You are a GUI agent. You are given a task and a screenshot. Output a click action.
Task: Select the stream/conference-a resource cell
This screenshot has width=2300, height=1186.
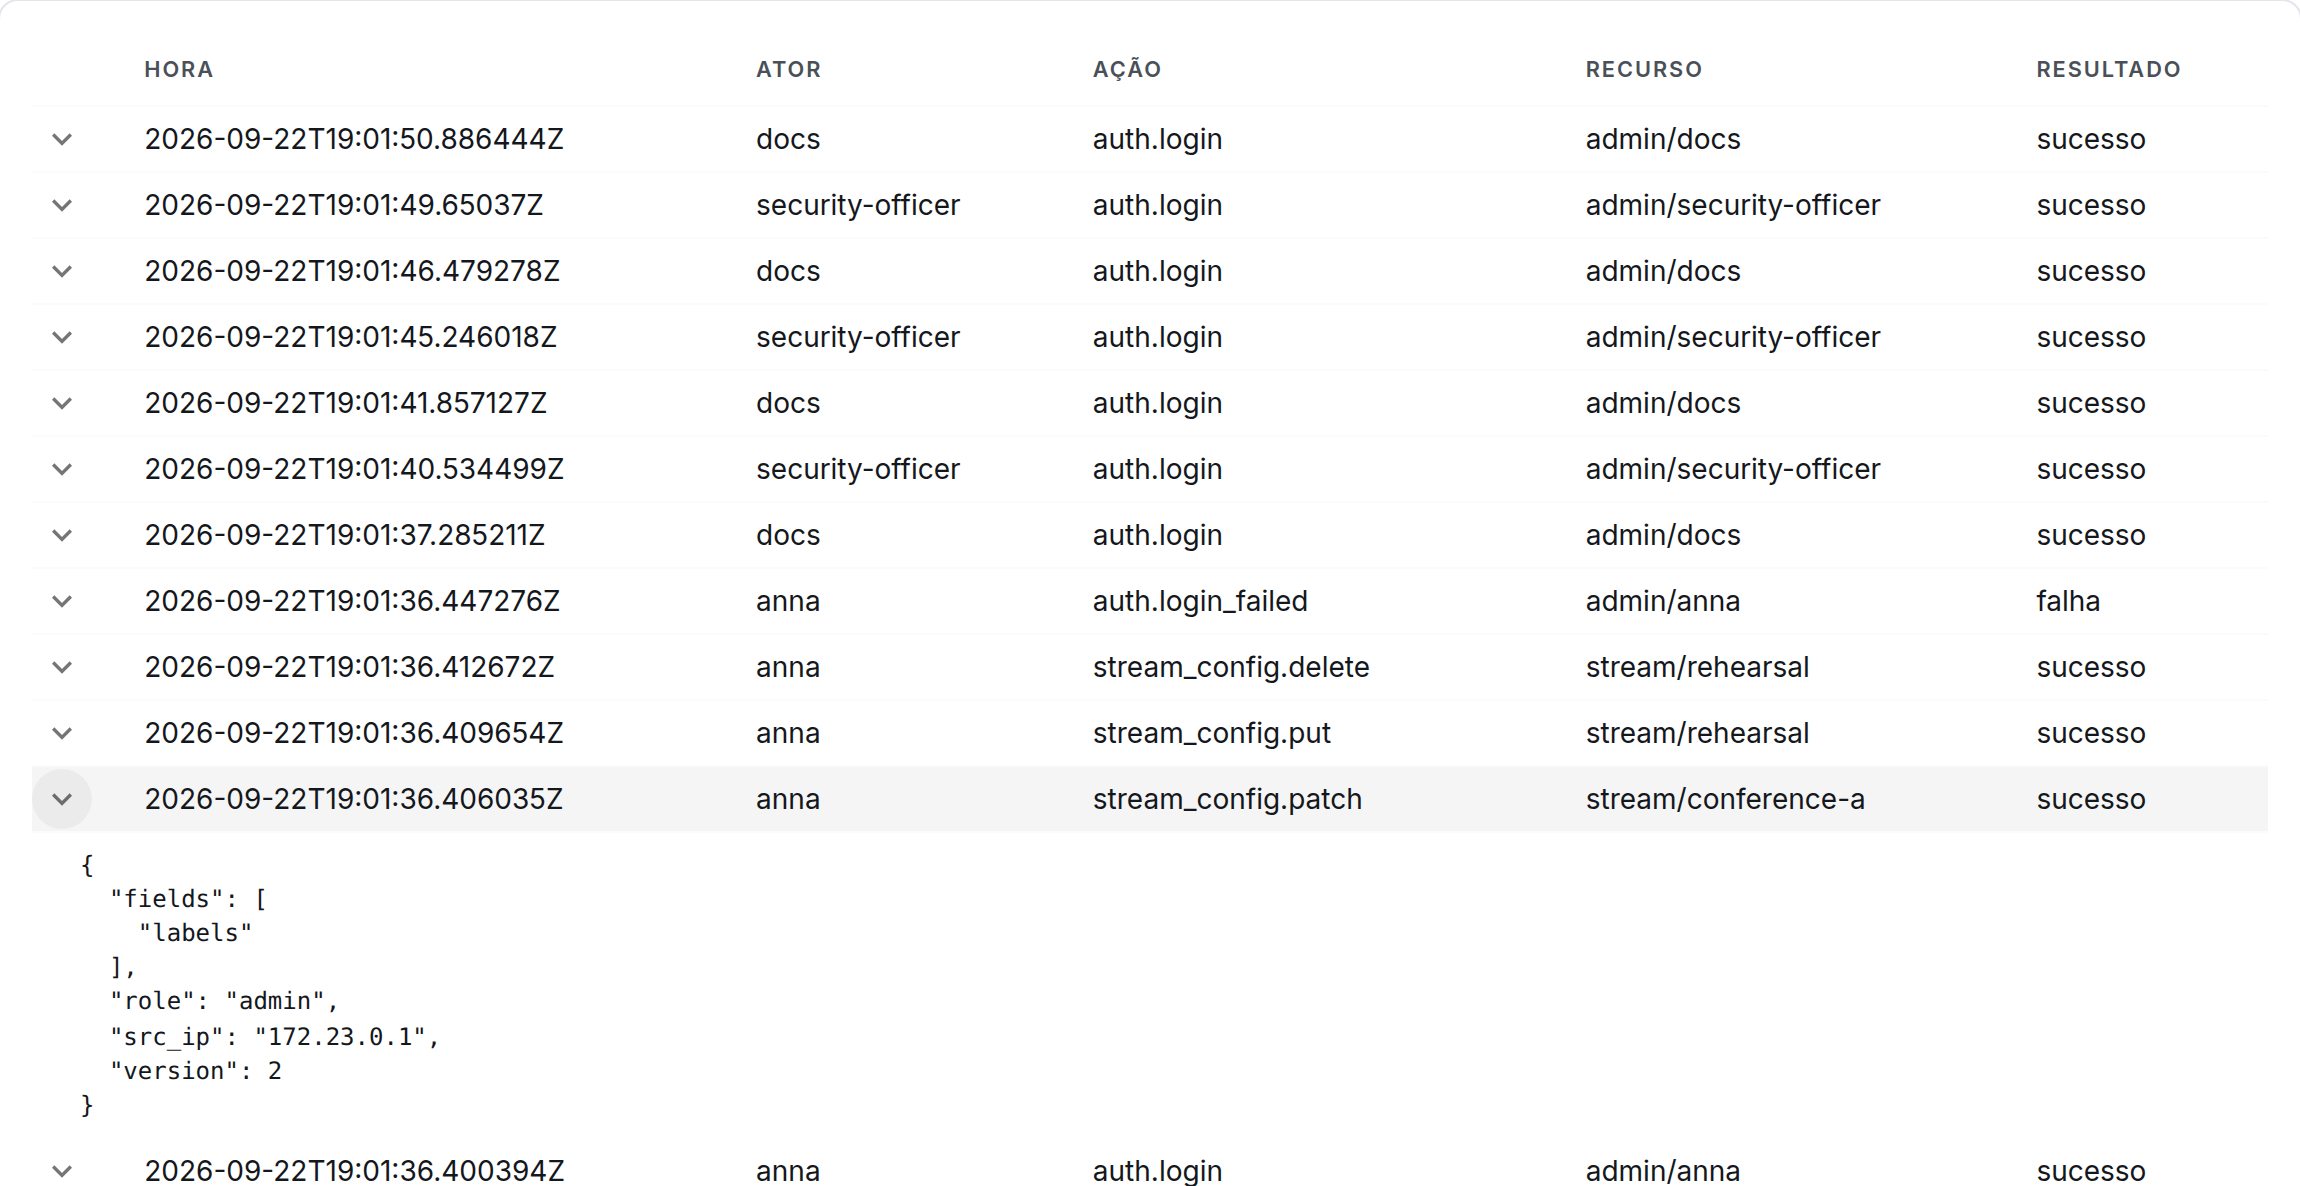coord(1725,799)
